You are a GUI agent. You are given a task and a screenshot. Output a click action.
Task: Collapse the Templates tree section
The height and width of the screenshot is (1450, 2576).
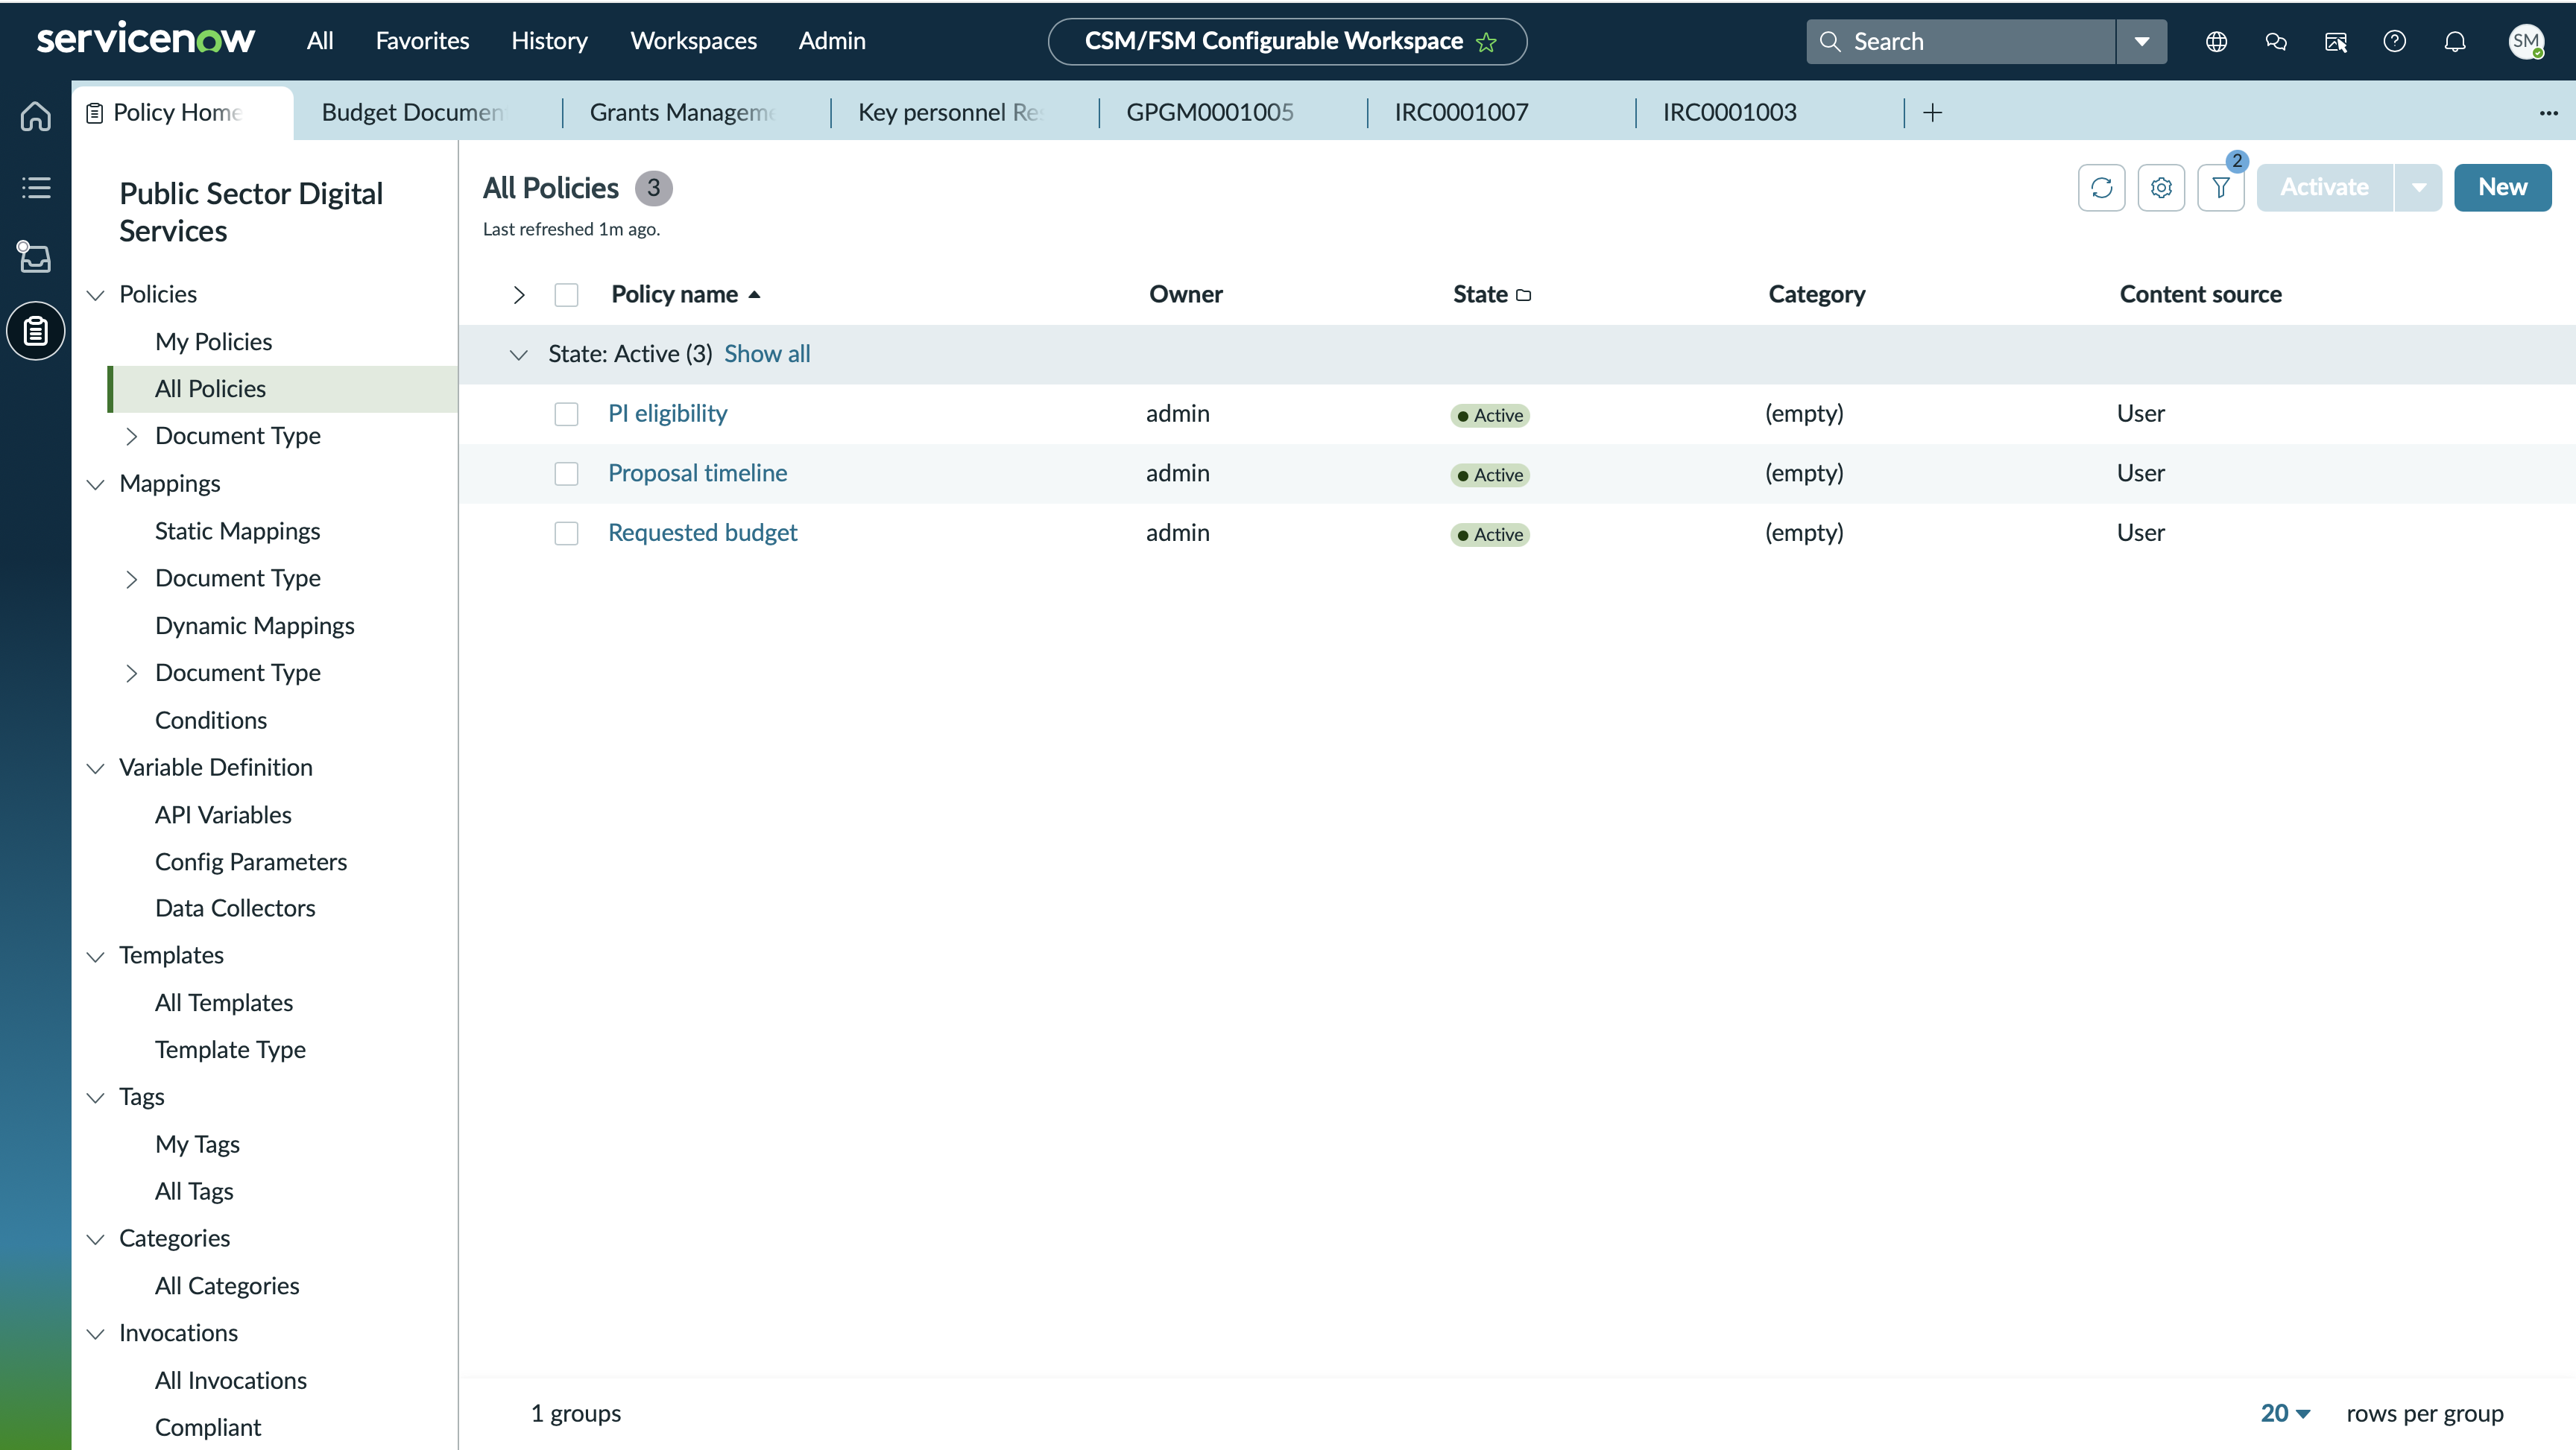pos(95,956)
